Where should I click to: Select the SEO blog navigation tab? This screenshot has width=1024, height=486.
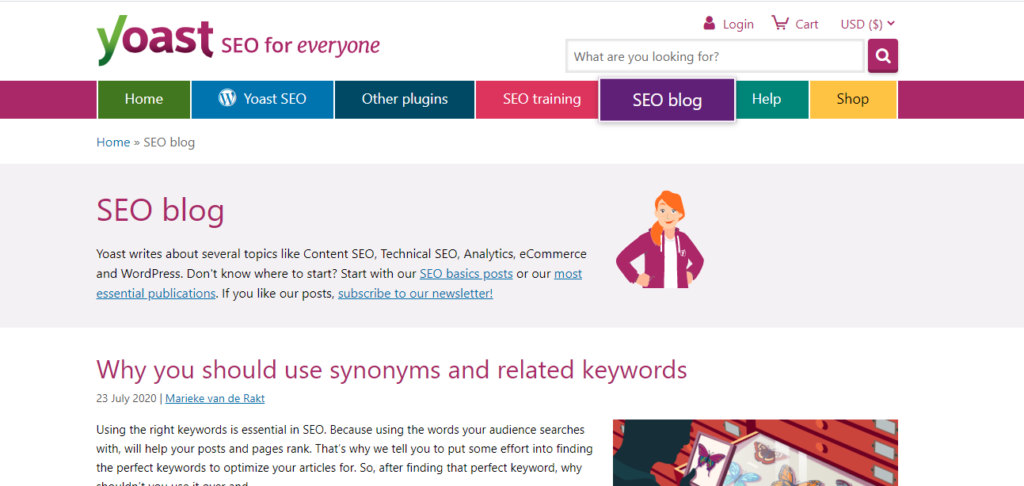click(667, 100)
